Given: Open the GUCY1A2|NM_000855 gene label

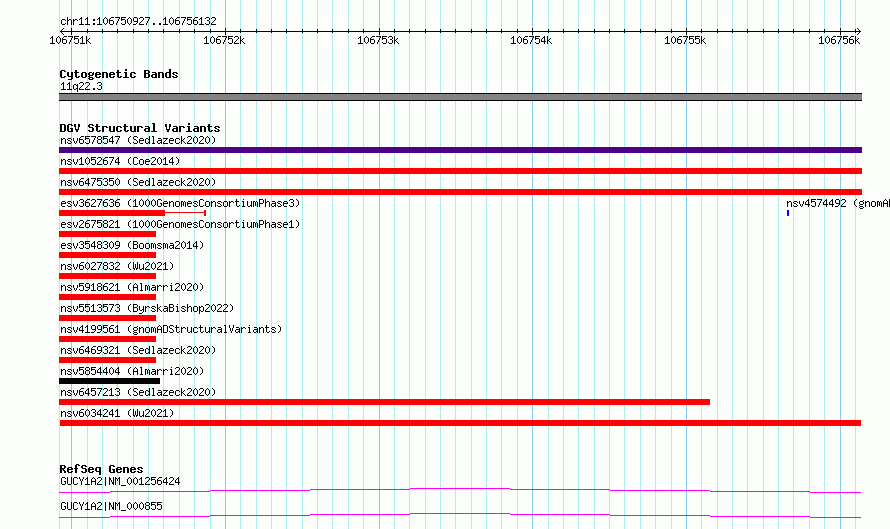Looking at the screenshot, I should (x=111, y=506).
